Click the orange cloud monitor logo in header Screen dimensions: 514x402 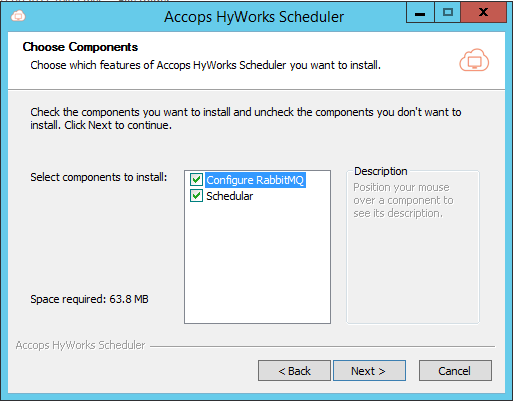pyautogui.click(x=474, y=60)
